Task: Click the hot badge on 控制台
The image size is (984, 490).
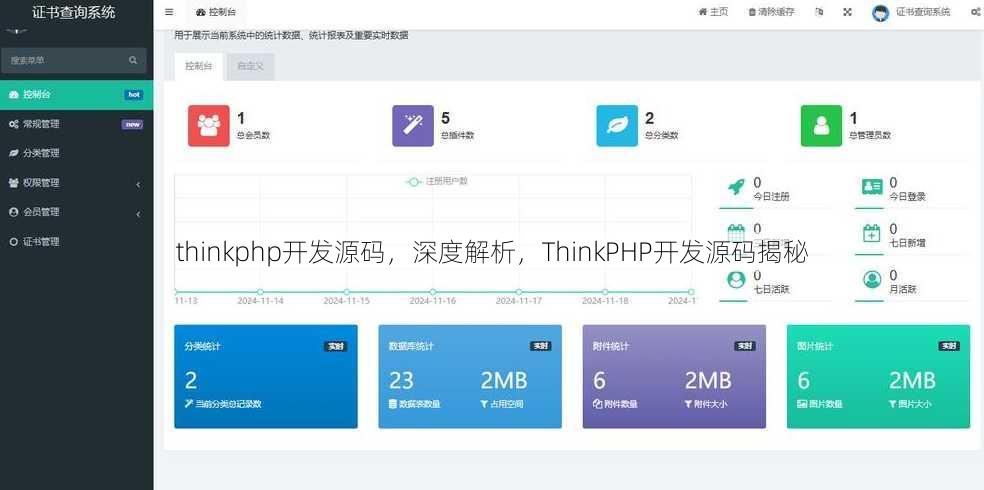Action: click(134, 95)
